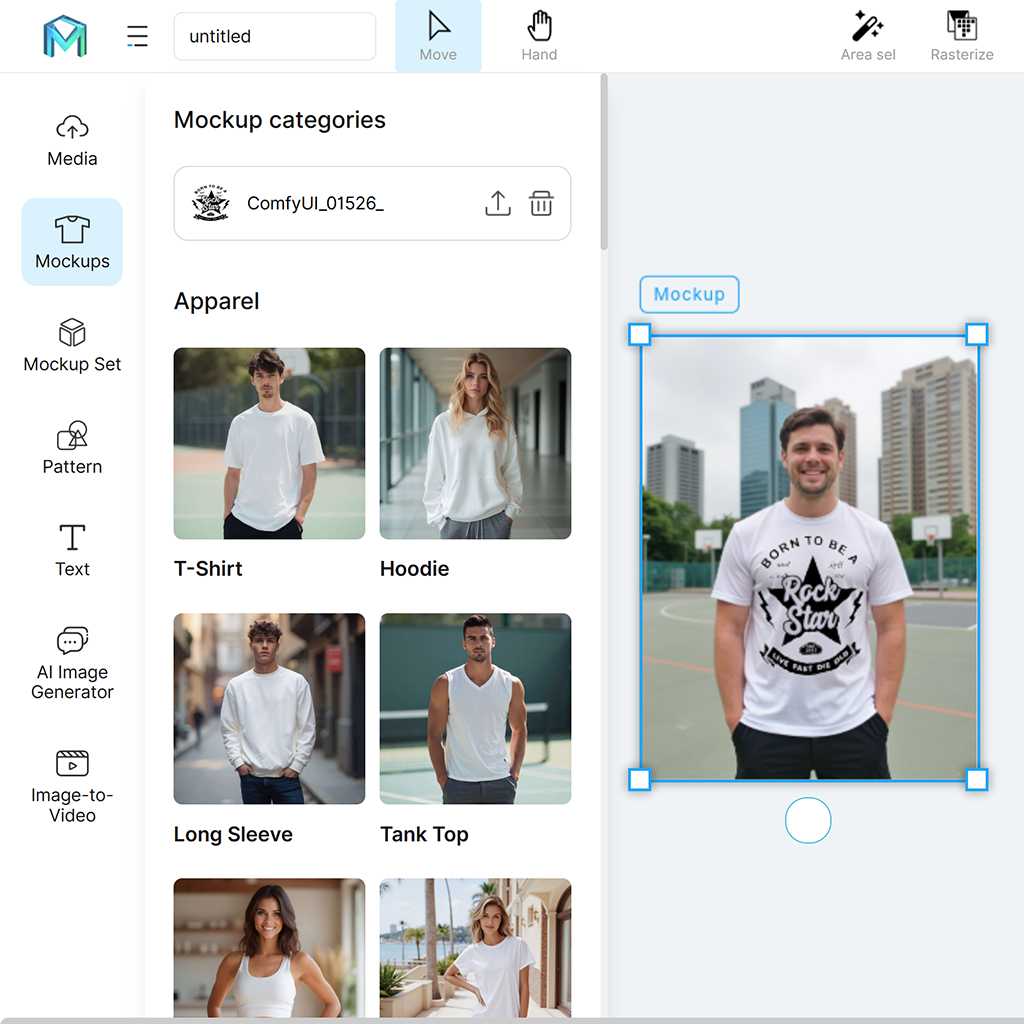Click the Long Sleeve category label

[x=233, y=835]
